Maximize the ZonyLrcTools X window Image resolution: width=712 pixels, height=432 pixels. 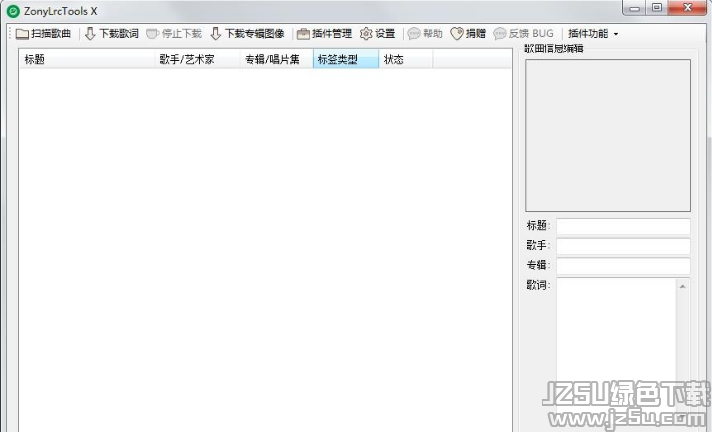click(657, 8)
